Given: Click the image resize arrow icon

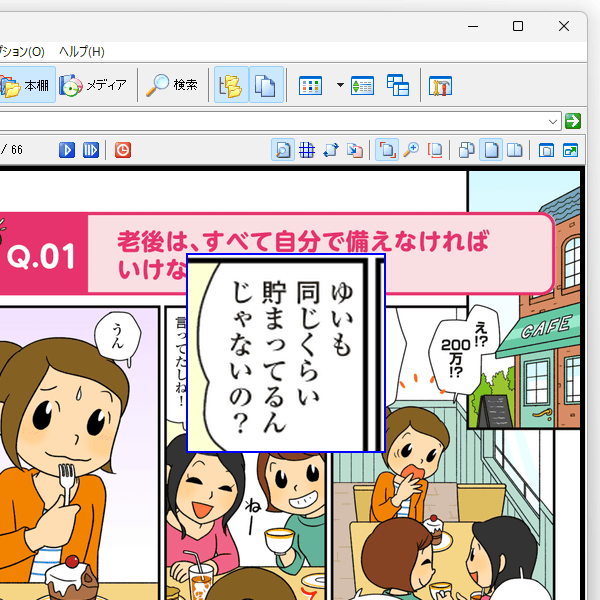Looking at the screenshot, I should (355, 150).
